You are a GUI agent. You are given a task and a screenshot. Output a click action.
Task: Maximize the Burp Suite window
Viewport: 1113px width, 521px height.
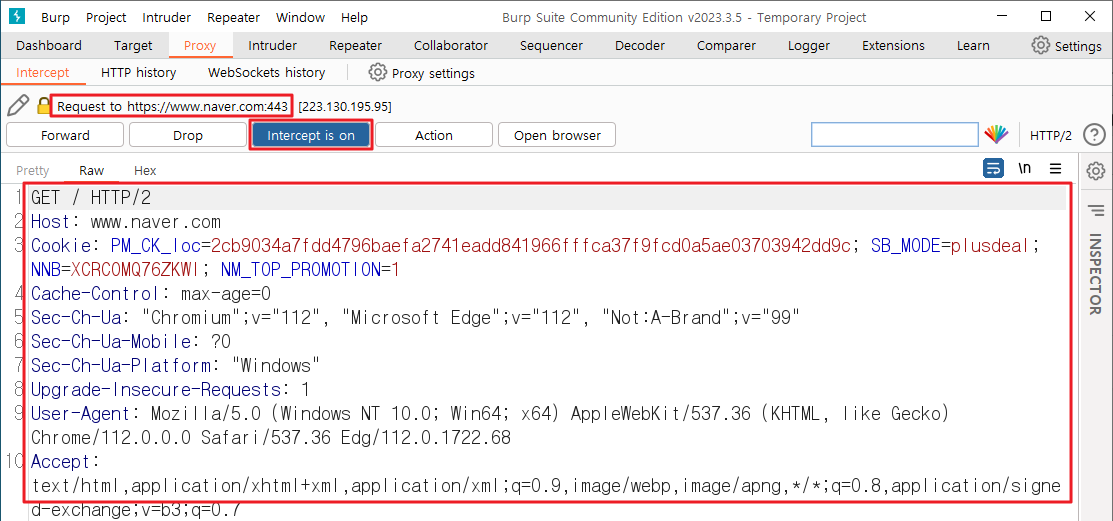tap(1046, 16)
